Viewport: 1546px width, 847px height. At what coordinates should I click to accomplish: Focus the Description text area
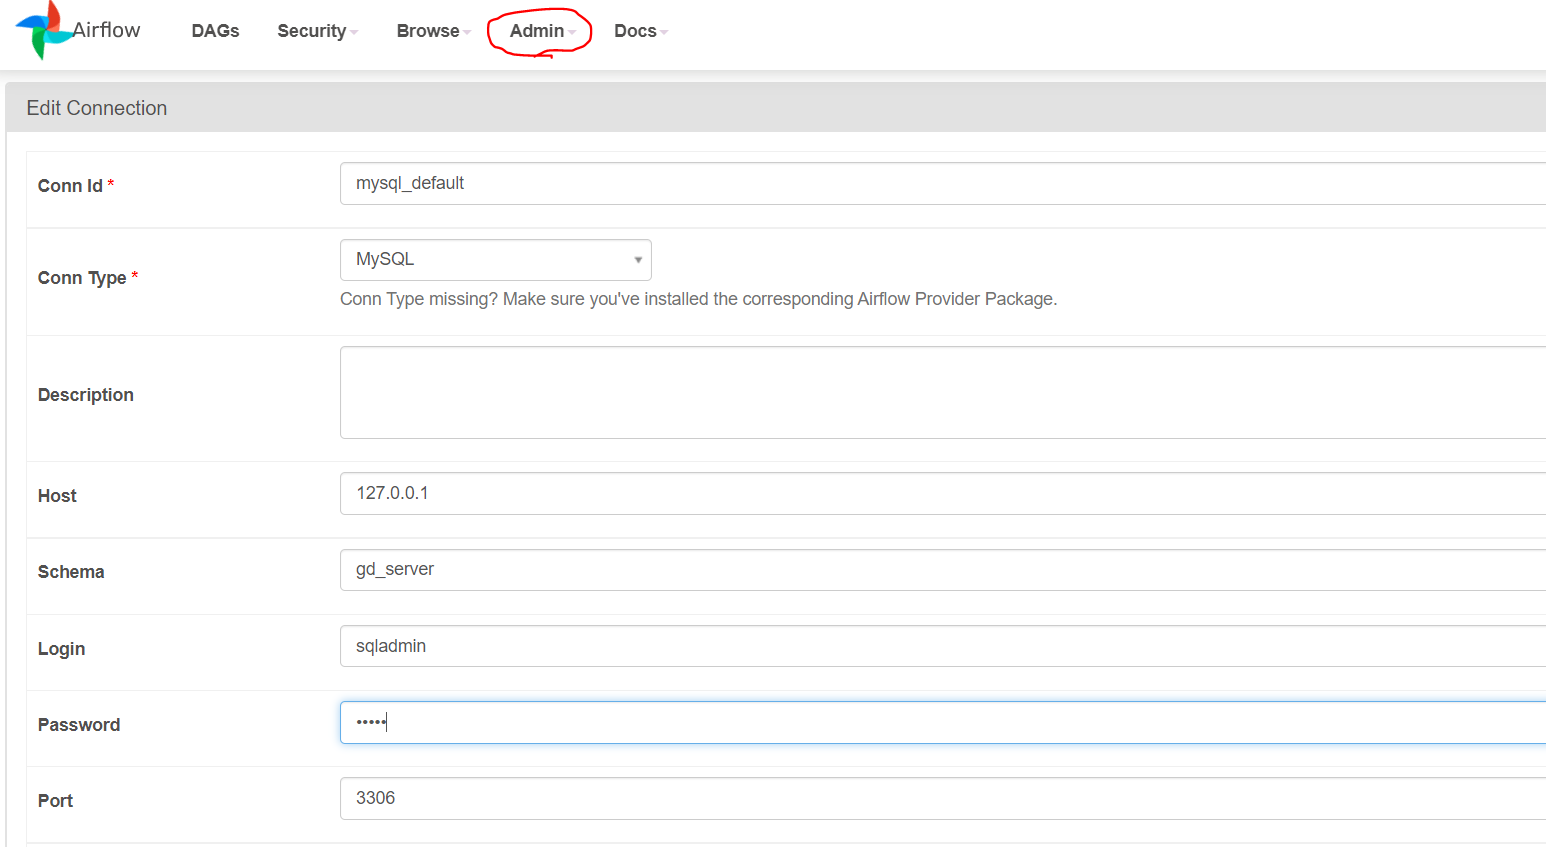pyautogui.click(x=943, y=393)
